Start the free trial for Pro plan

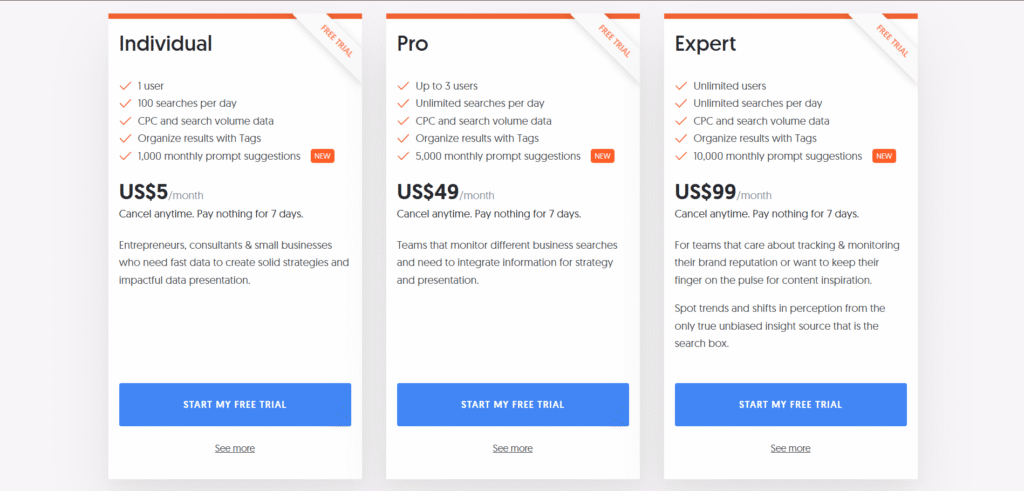[x=513, y=405]
